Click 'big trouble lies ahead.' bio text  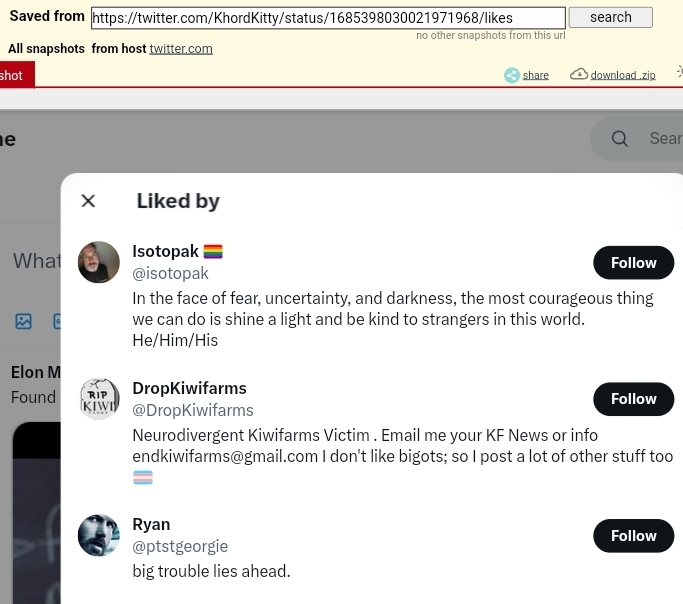(211, 571)
